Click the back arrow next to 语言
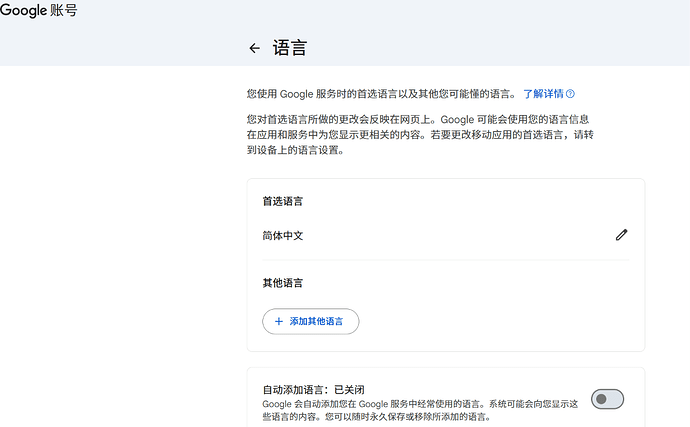690x427 pixels. [x=254, y=48]
